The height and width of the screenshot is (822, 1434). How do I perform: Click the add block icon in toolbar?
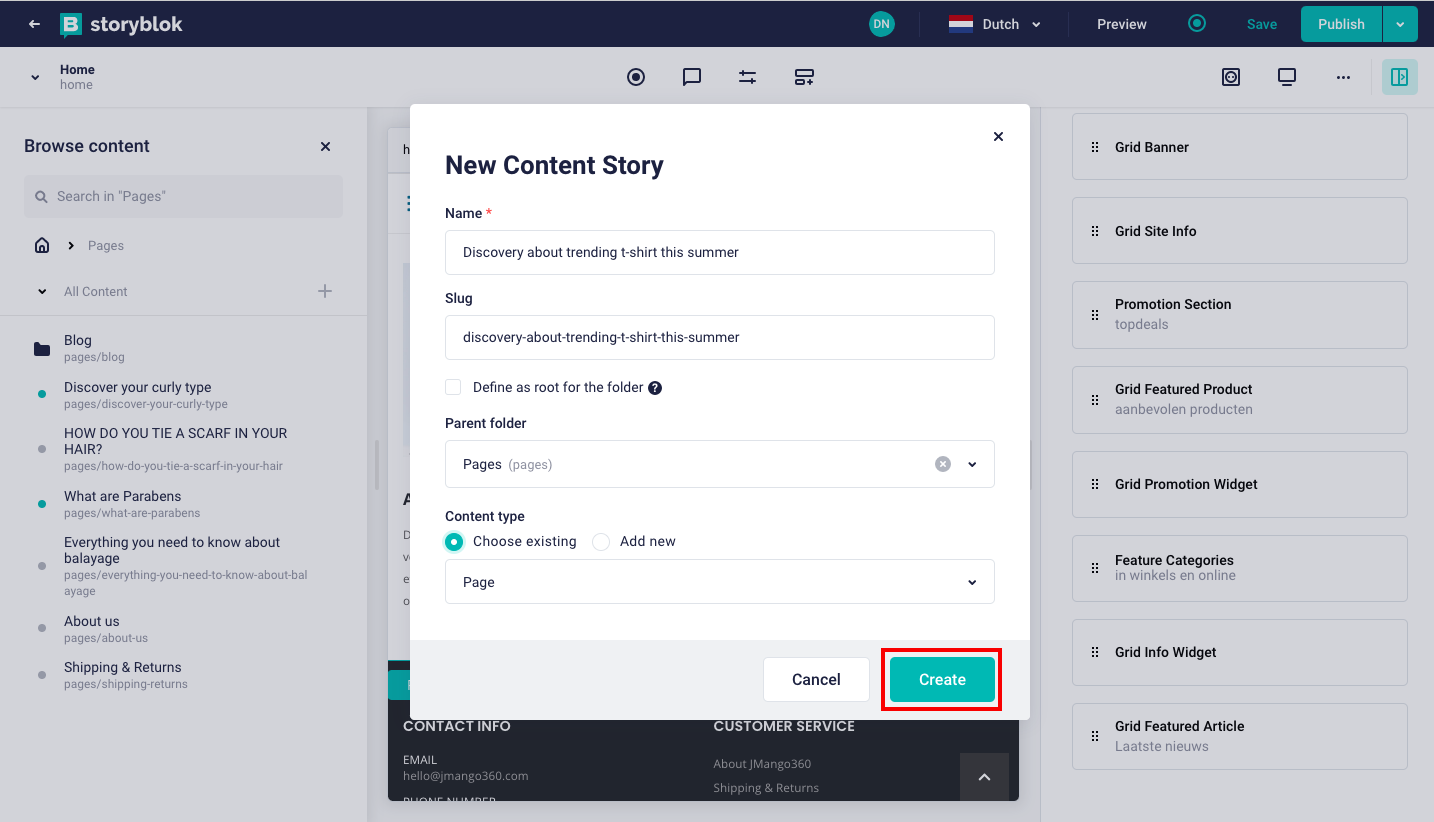point(804,77)
